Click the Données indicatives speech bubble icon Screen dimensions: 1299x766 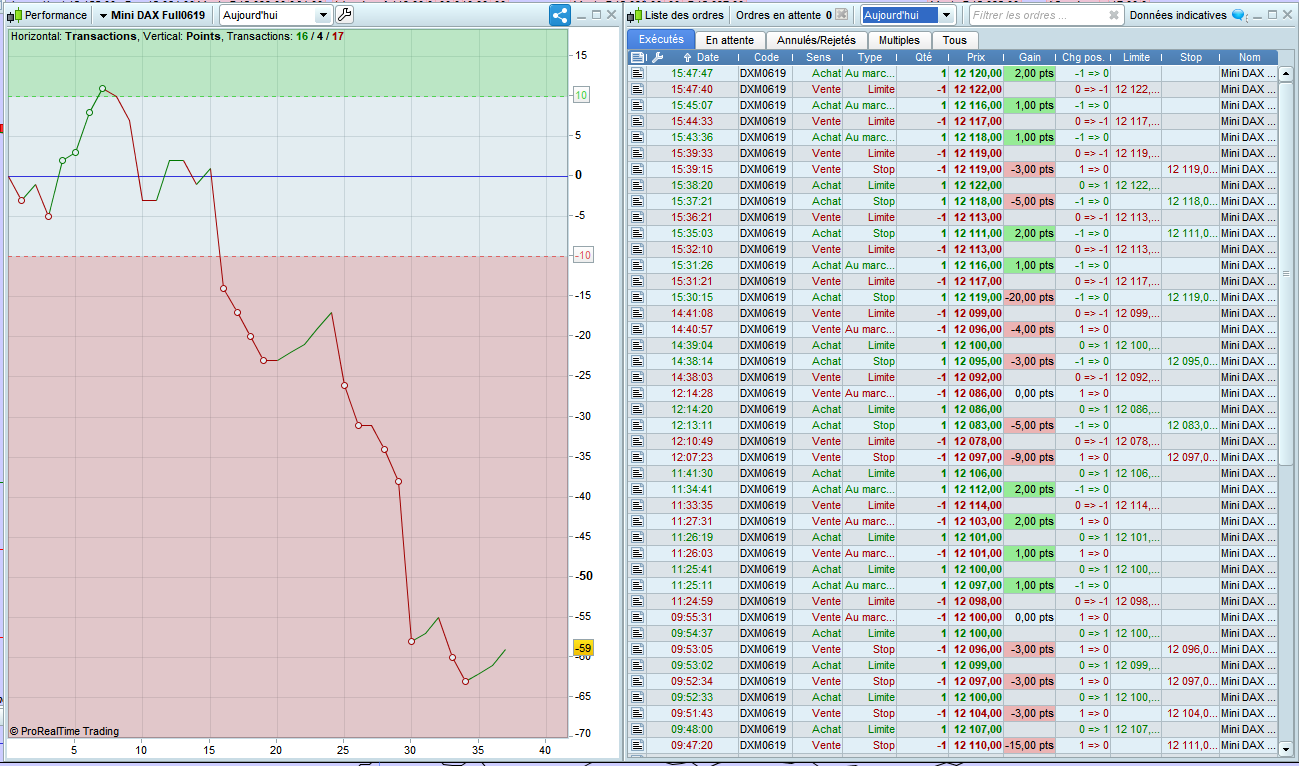click(x=1238, y=15)
